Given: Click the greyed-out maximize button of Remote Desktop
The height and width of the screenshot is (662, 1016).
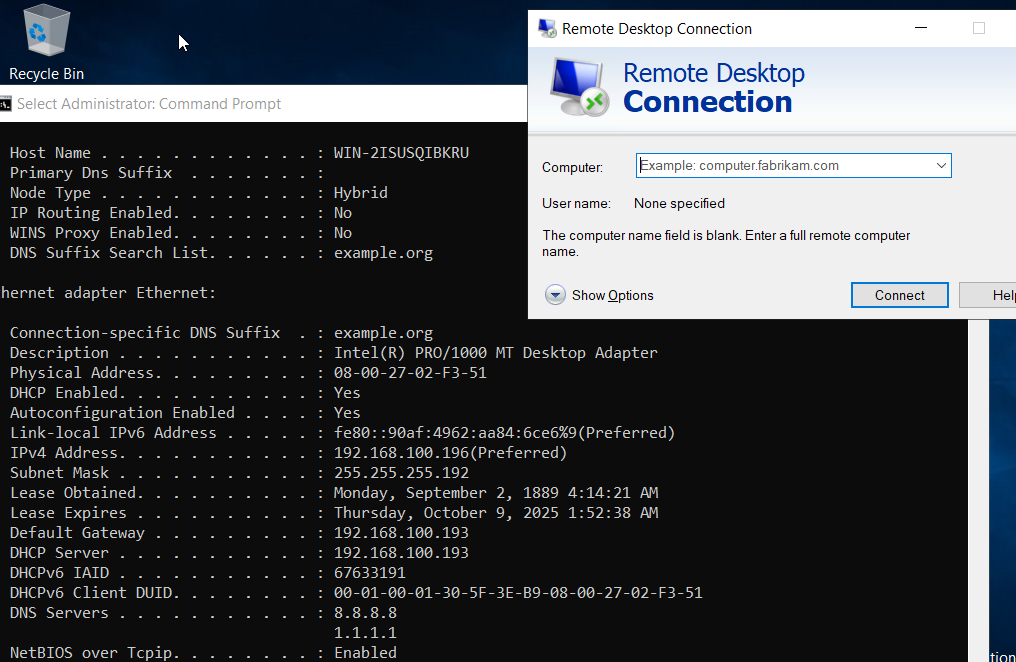Looking at the screenshot, I should click(x=979, y=28).
